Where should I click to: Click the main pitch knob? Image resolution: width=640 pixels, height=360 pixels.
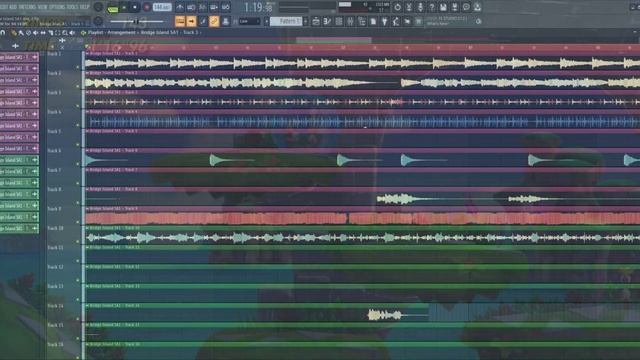pyautogui.click(x=98, y=21)
